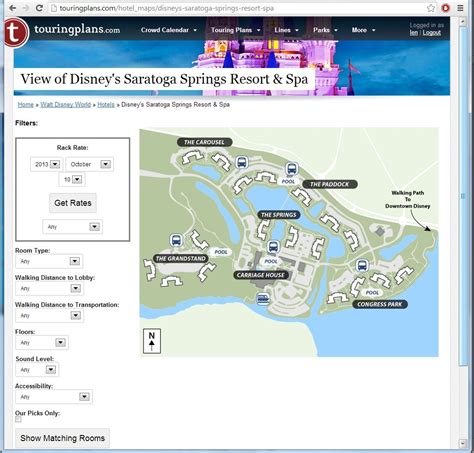Open Touring Plans menu
This screenshot has width=474, height=453.
click(235, 30)
